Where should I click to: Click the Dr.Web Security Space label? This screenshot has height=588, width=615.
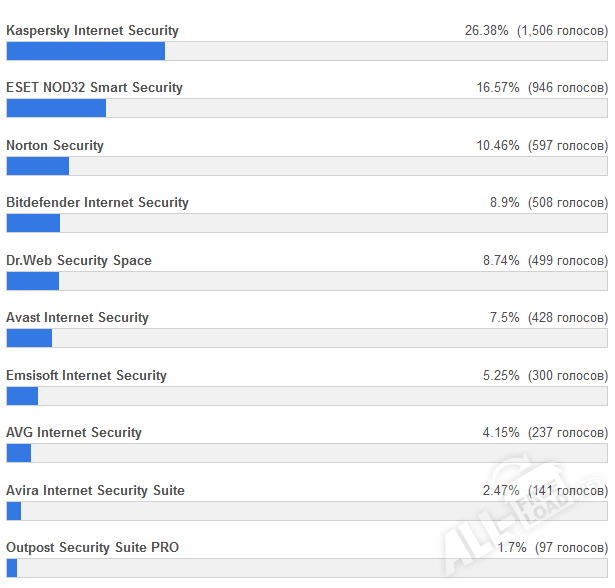79,260
